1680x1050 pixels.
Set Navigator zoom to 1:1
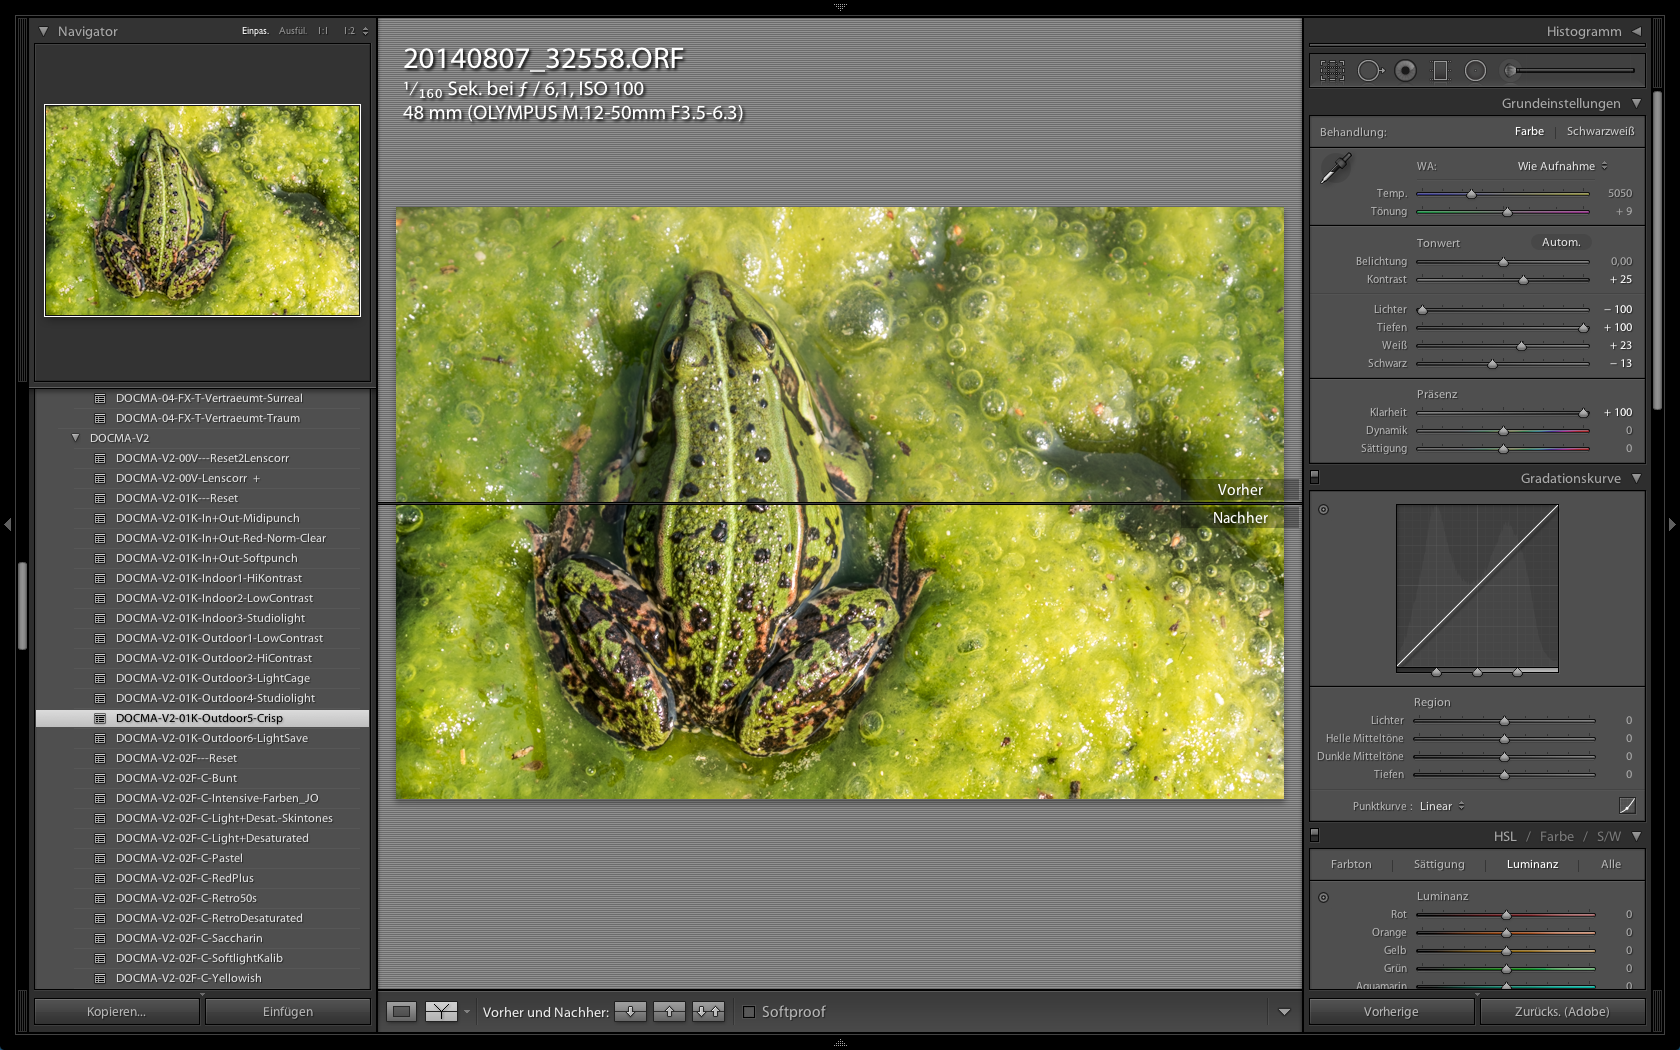(323, 31)
